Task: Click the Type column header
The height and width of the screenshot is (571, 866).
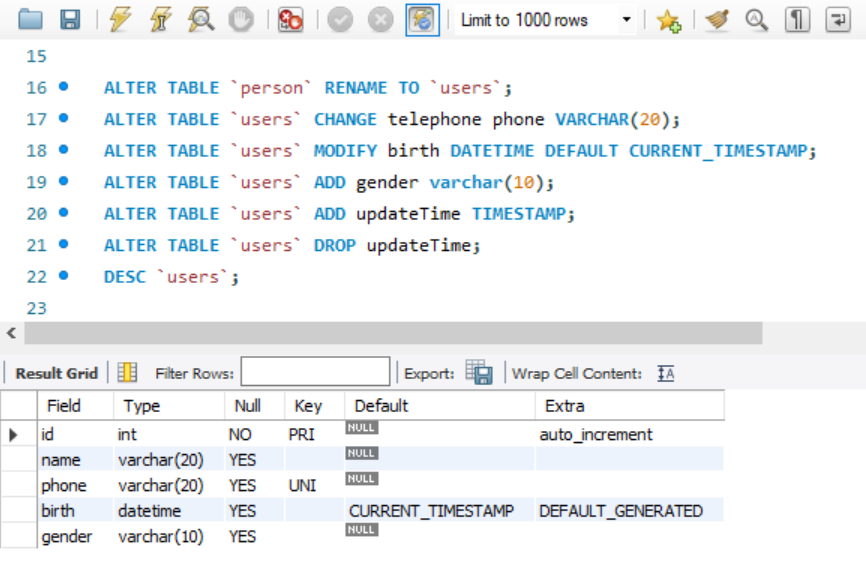Action: [169, 406]
